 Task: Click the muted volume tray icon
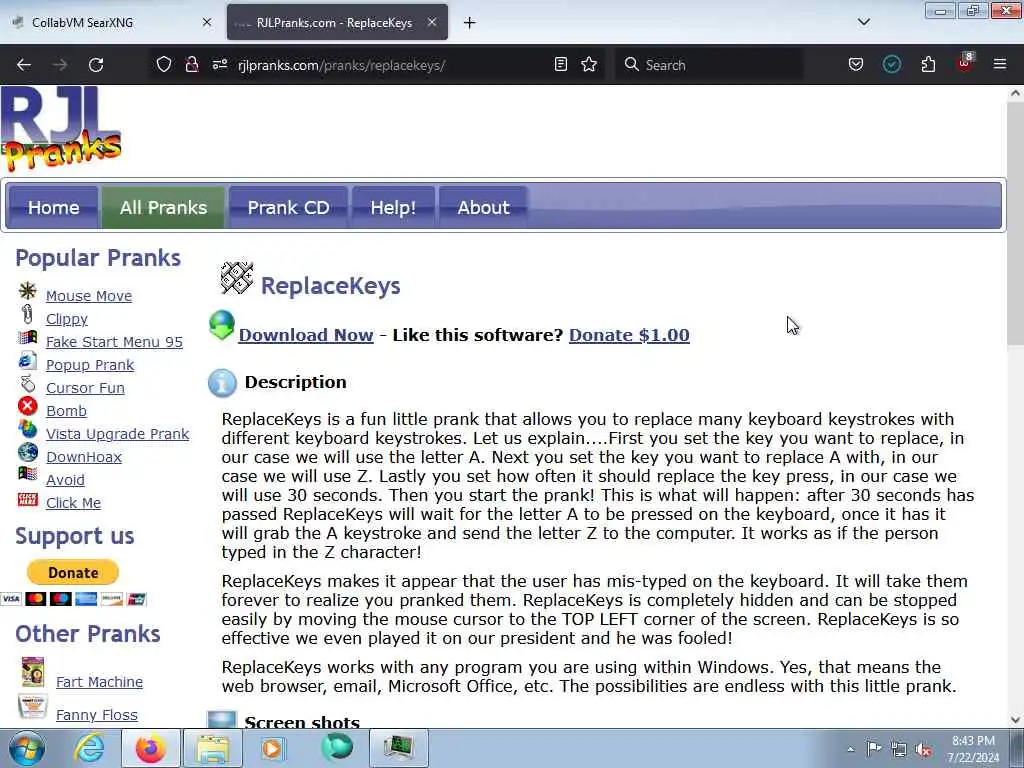click(923, 750)
